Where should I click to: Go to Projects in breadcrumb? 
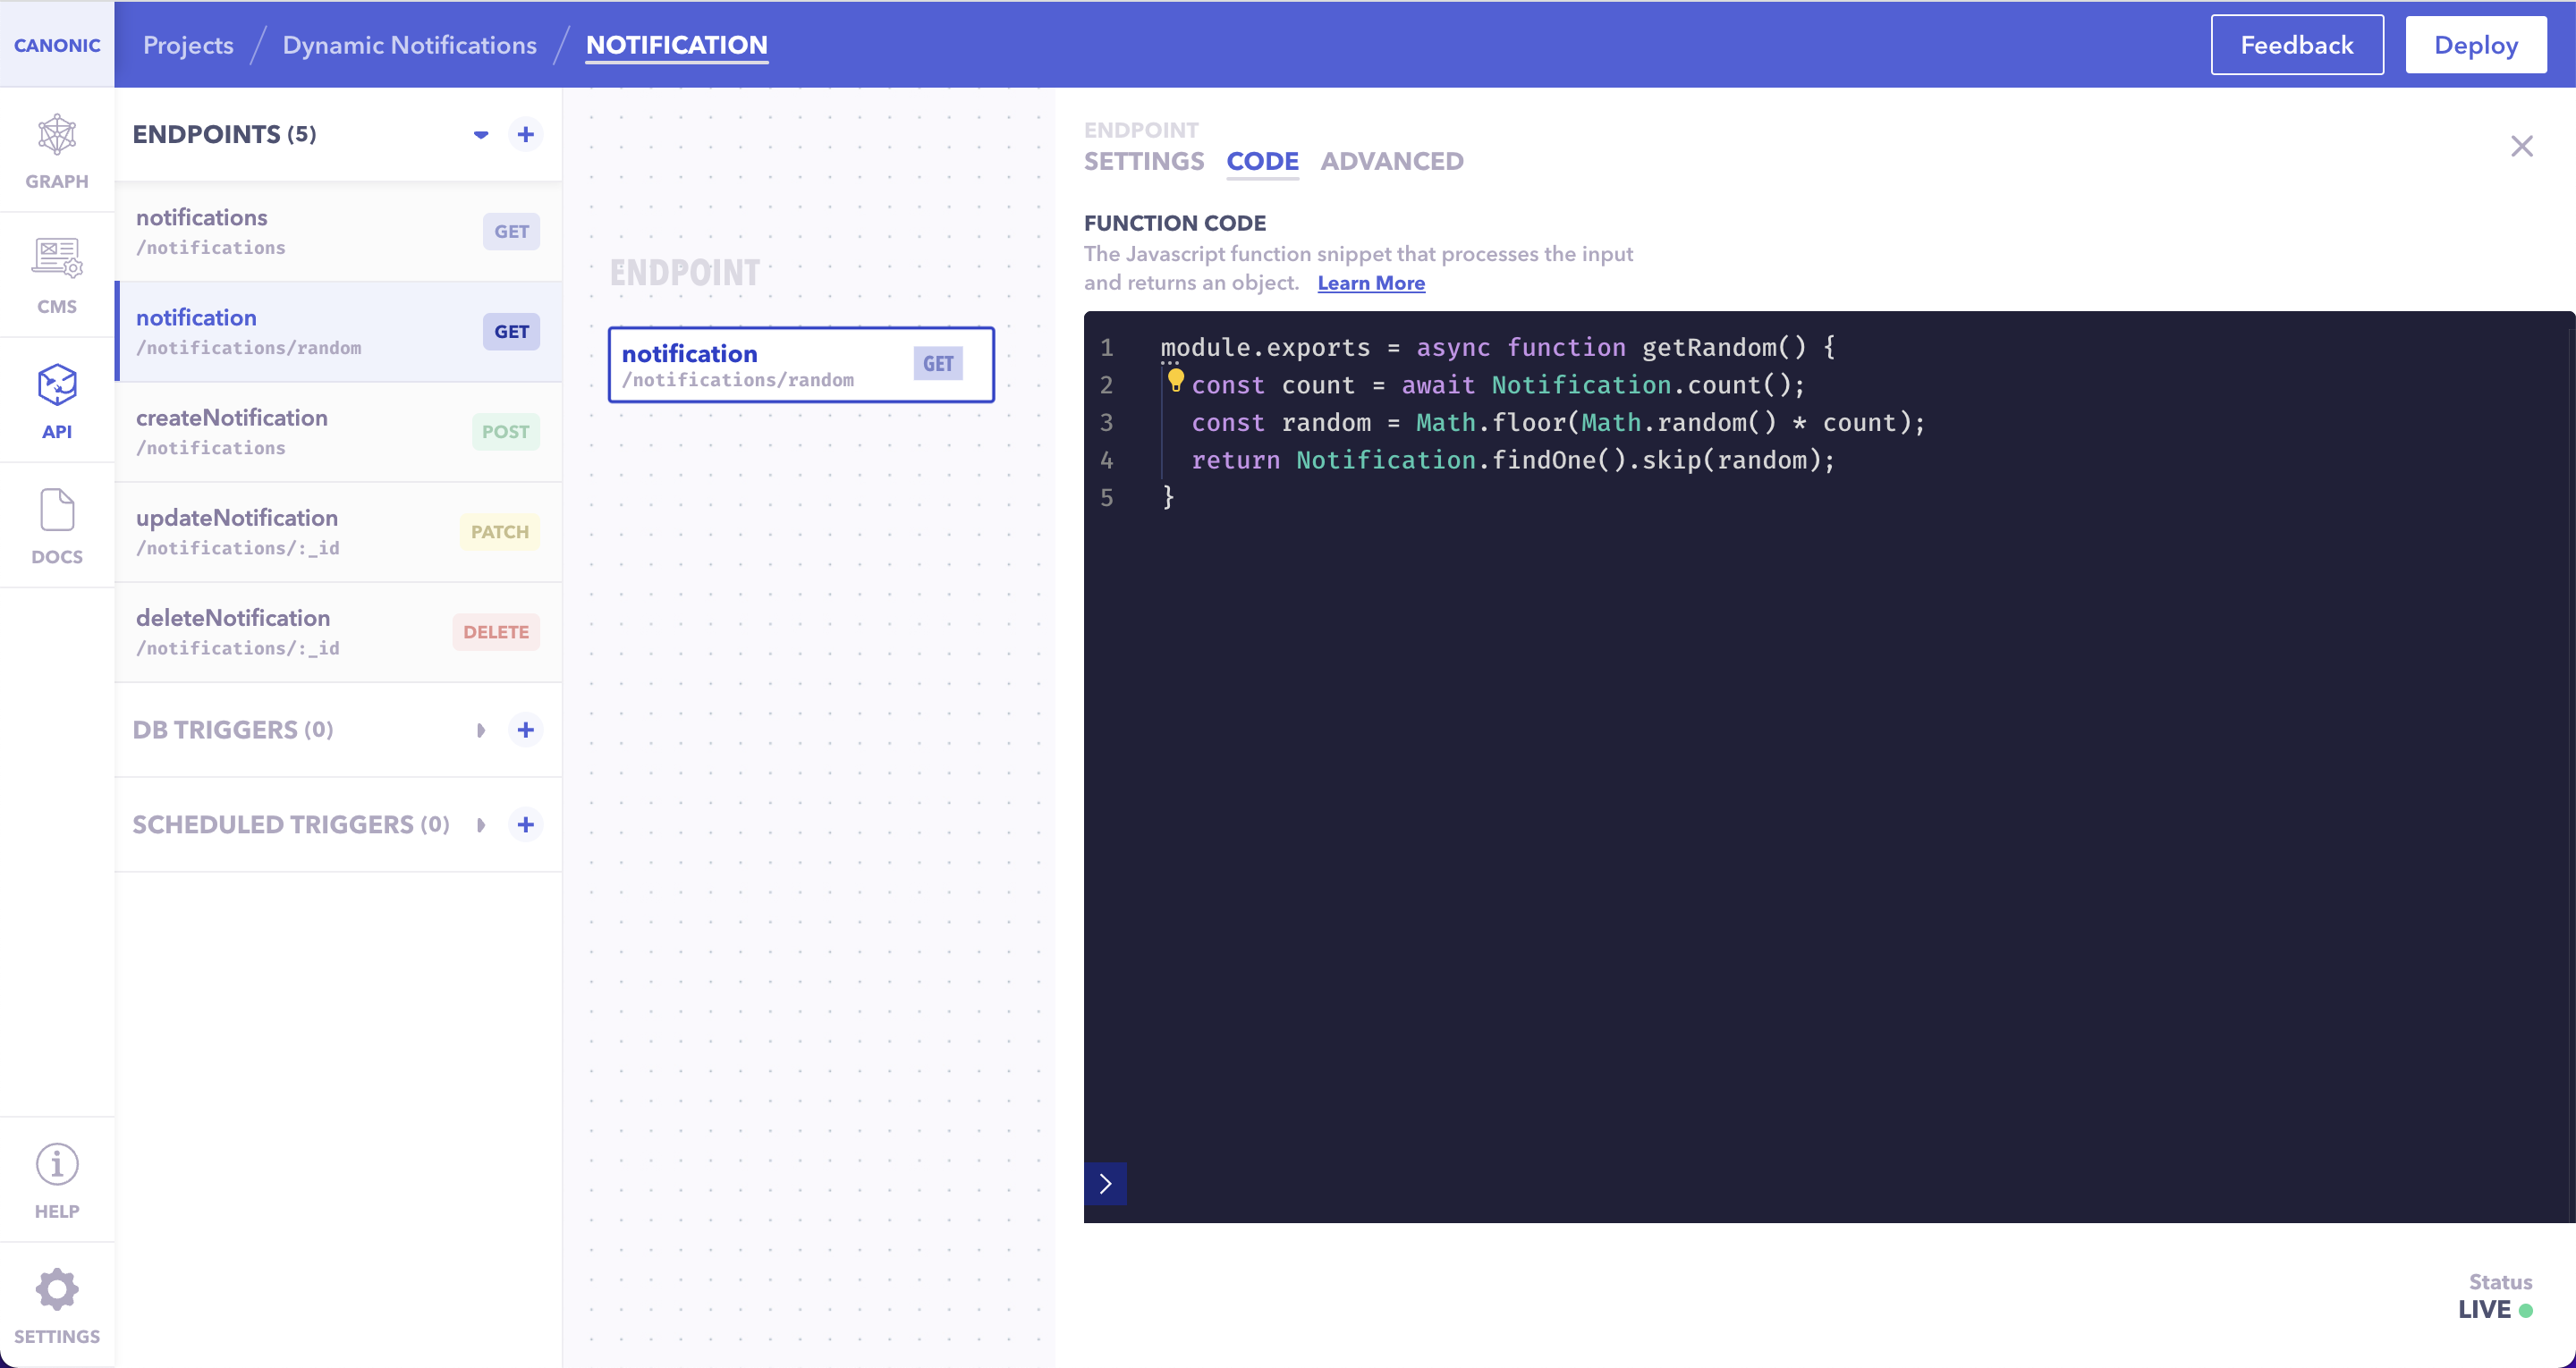(188, 45)
